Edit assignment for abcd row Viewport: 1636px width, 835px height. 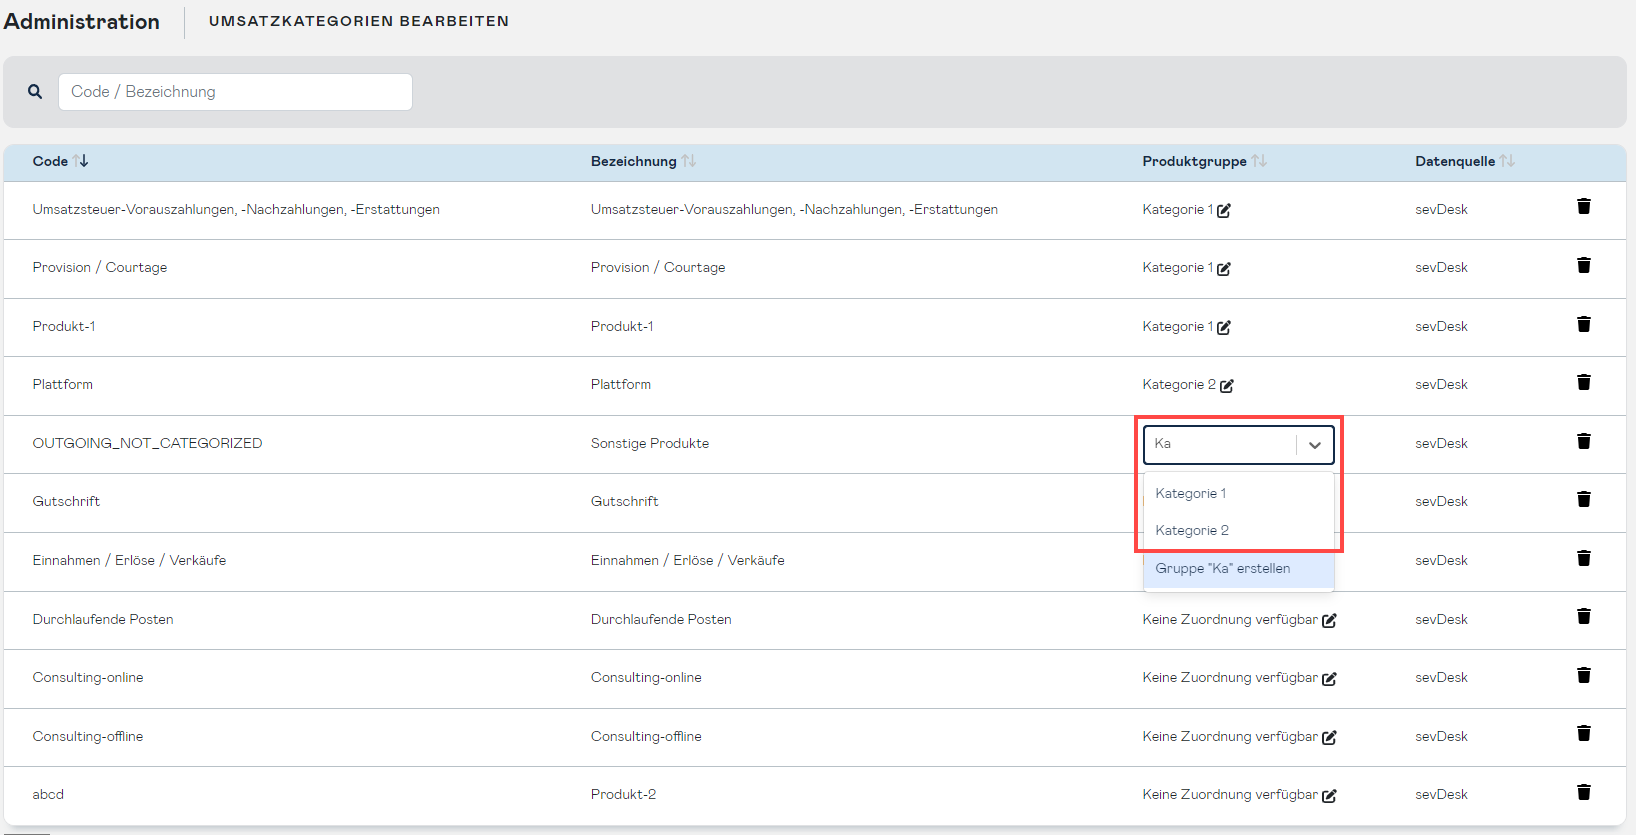(1329, 795)
